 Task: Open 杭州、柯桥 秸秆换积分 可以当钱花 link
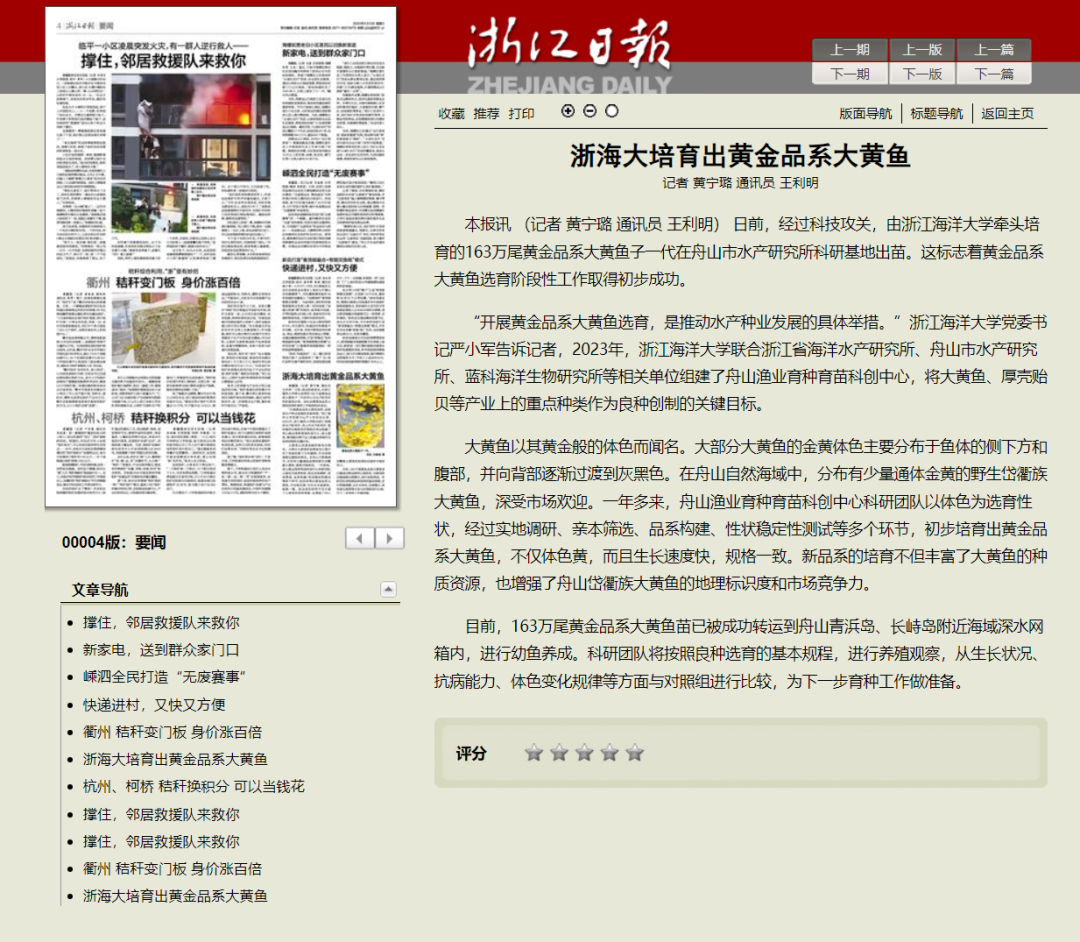[x=194, y=786]
